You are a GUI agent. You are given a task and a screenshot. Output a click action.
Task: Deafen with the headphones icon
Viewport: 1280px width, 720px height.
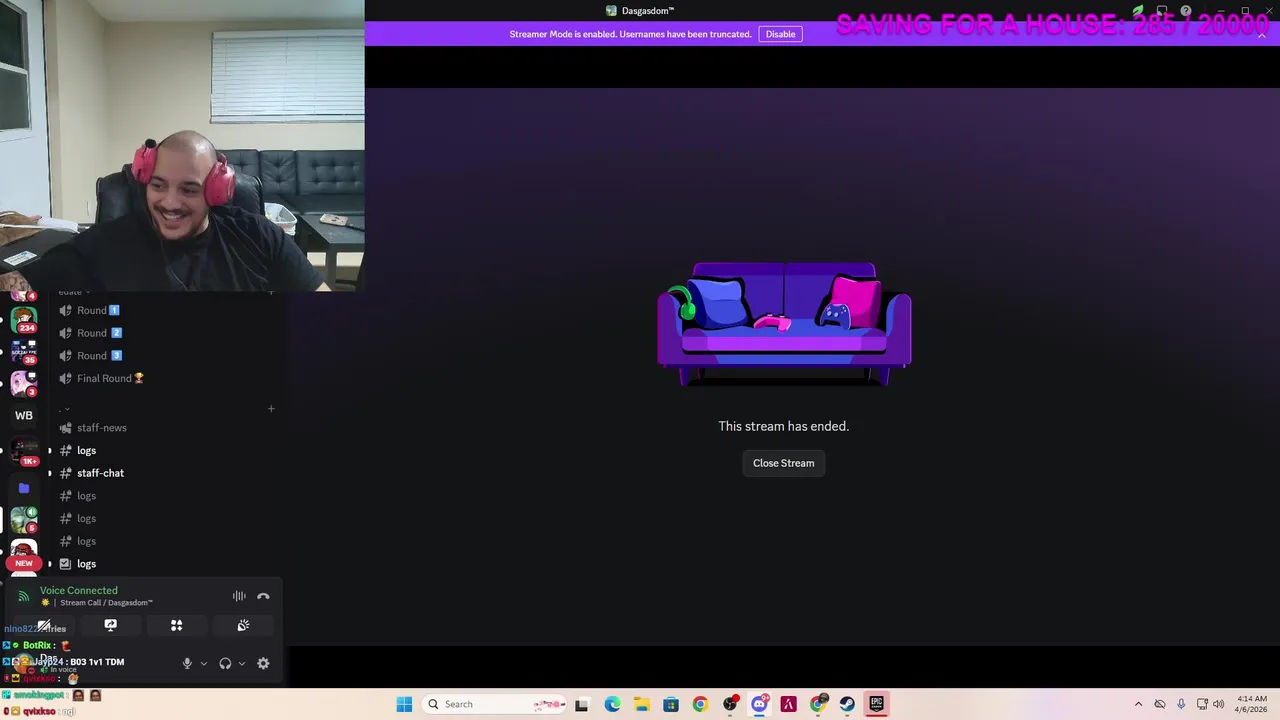pos(225,663)
